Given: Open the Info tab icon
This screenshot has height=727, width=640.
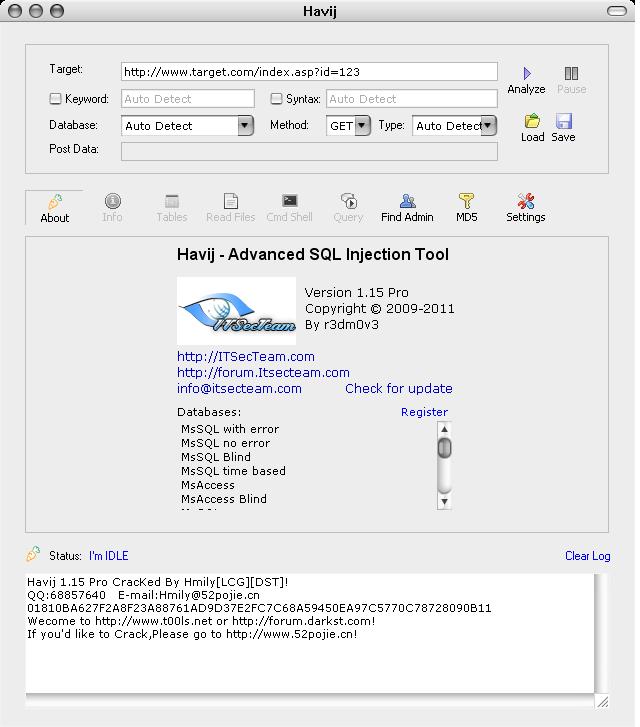Looking at the screenshot, I should pyautogui.click(x=112, y=201).
